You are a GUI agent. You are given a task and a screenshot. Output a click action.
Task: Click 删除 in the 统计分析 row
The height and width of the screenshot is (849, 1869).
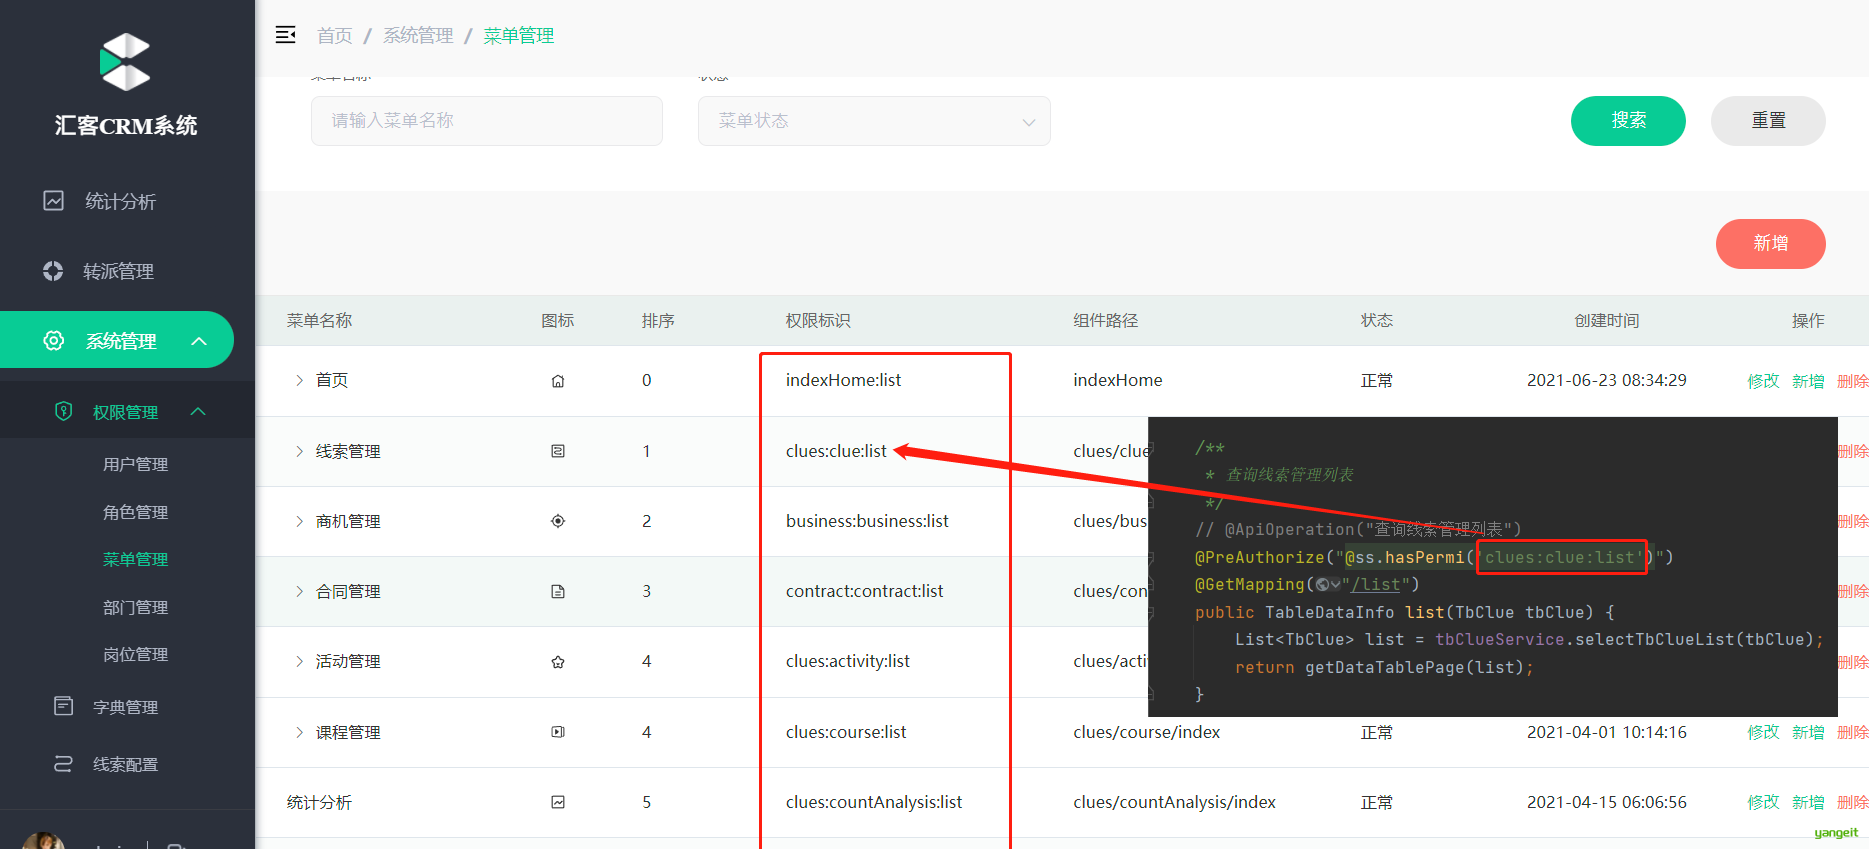pos(1852,802)
